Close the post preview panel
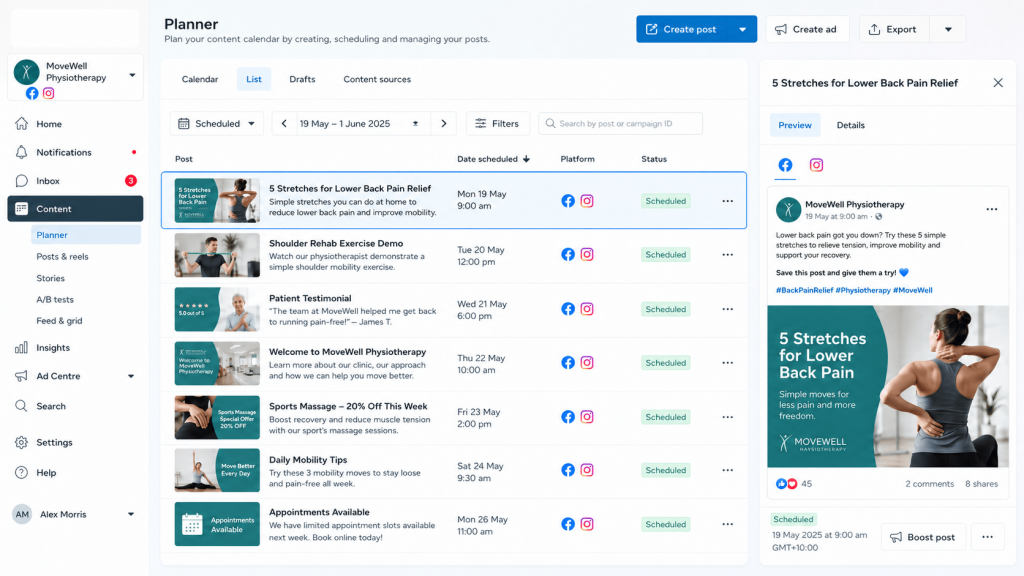Viewport: 1024px width, 576px height. click(998, 83)
